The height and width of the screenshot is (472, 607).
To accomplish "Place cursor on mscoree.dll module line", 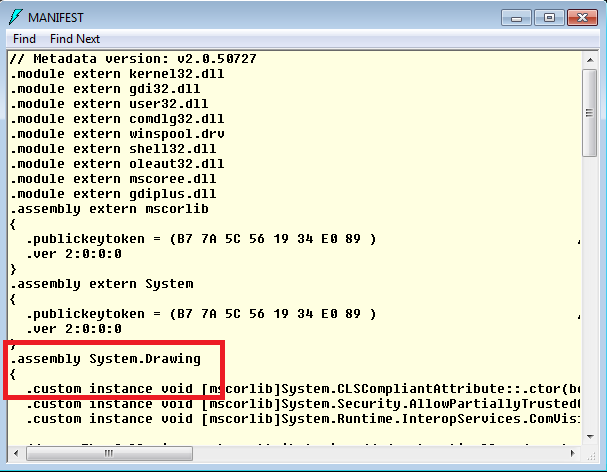I will coord(113,179).
